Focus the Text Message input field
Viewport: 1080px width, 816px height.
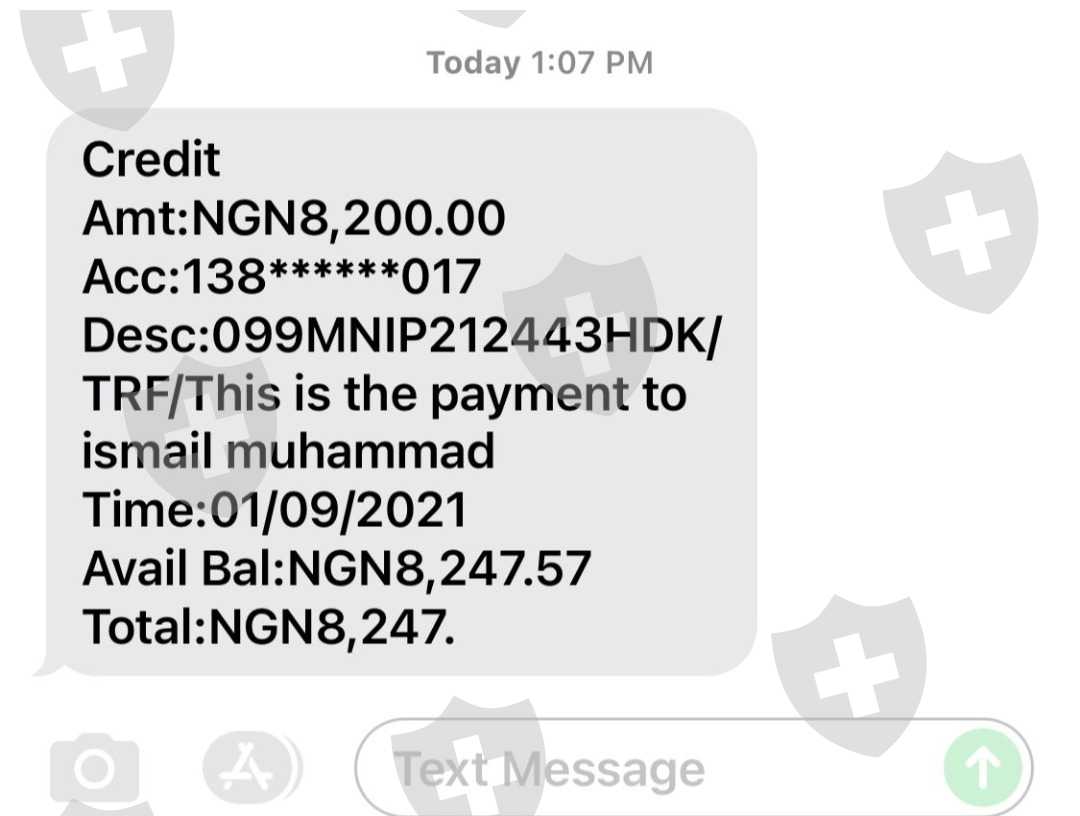[x=694, y=768]
